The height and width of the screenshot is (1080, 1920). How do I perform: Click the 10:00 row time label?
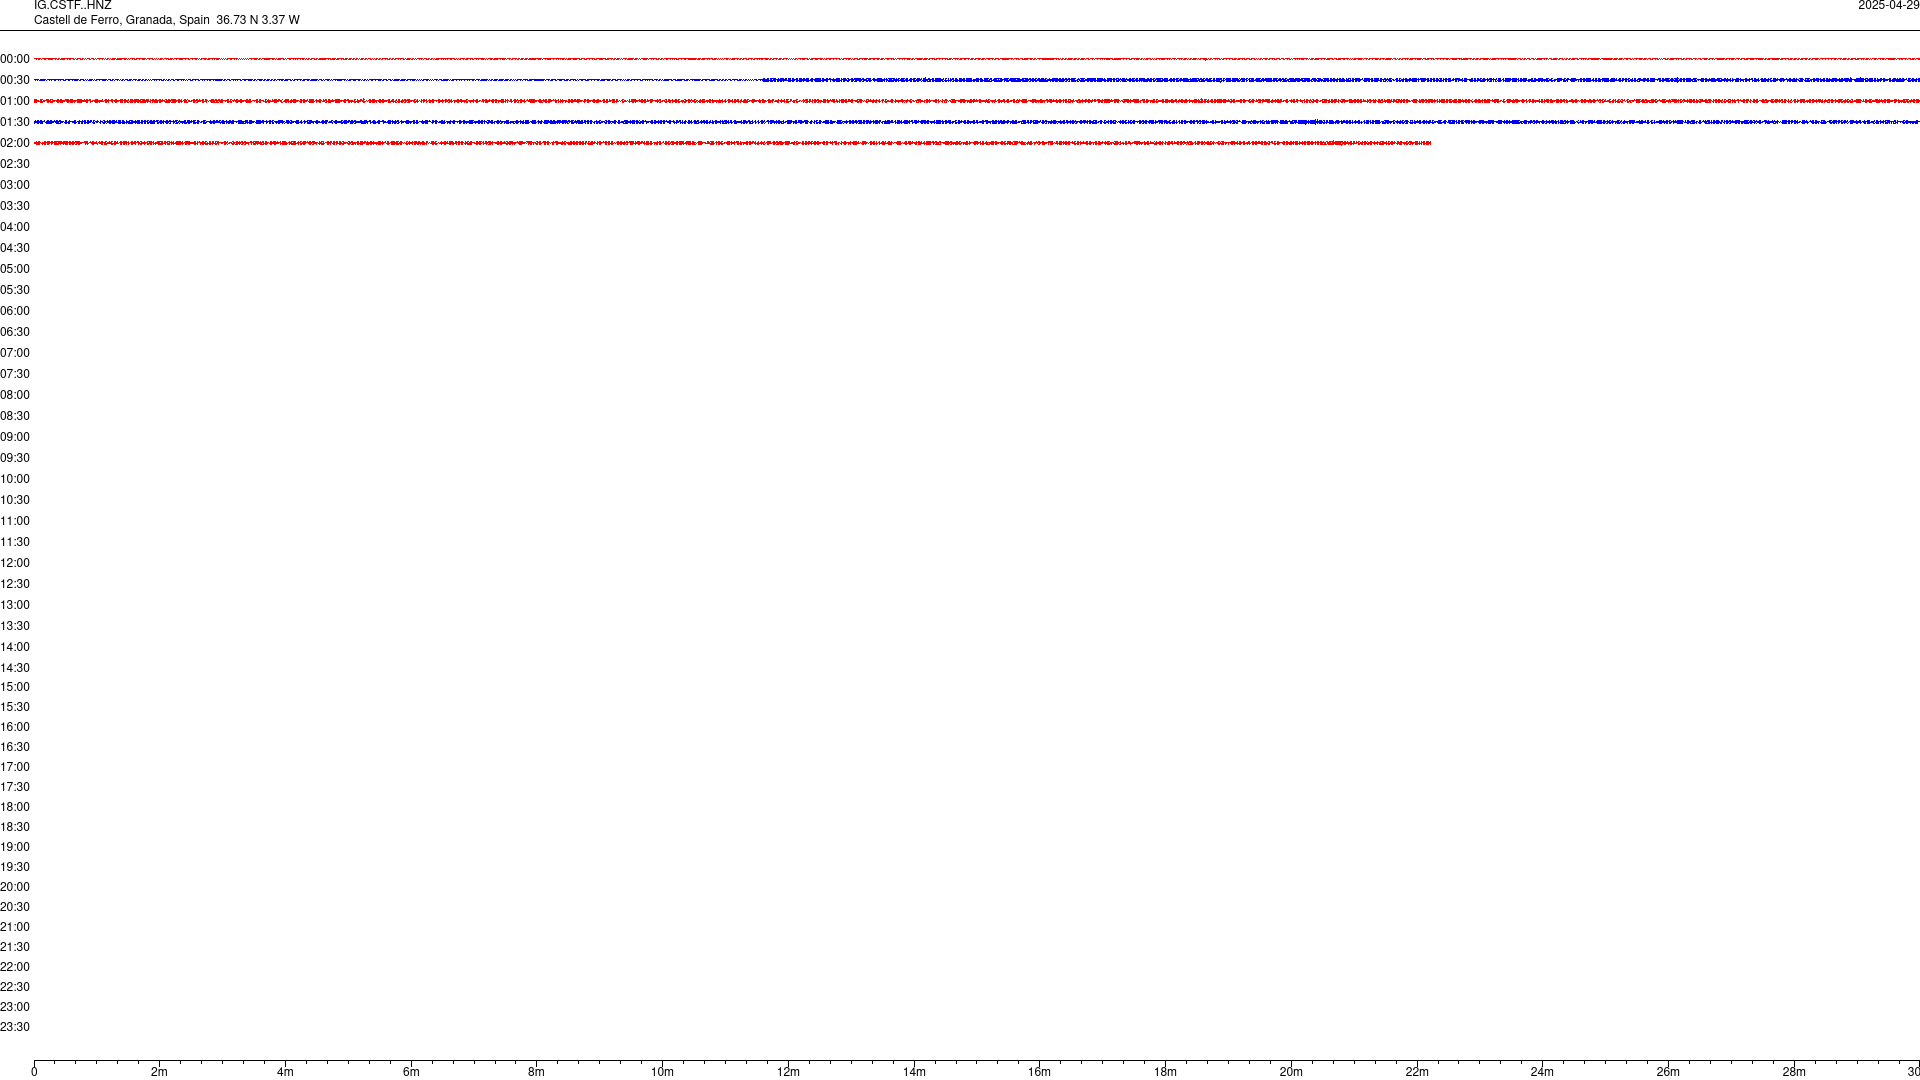pyautogui.click(x=15, y=479)
